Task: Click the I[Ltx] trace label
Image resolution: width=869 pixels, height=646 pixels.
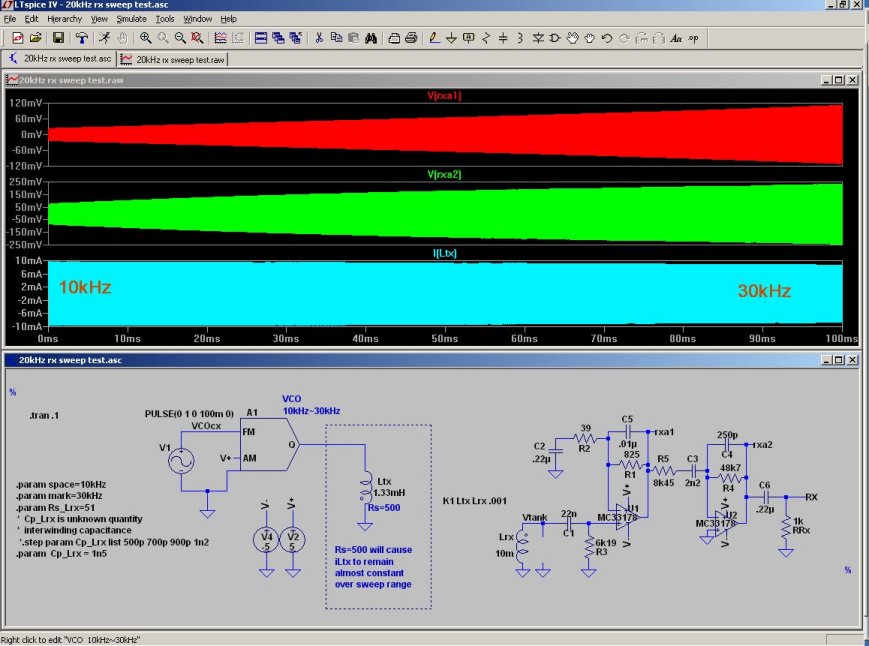Action: click(444, 253)
